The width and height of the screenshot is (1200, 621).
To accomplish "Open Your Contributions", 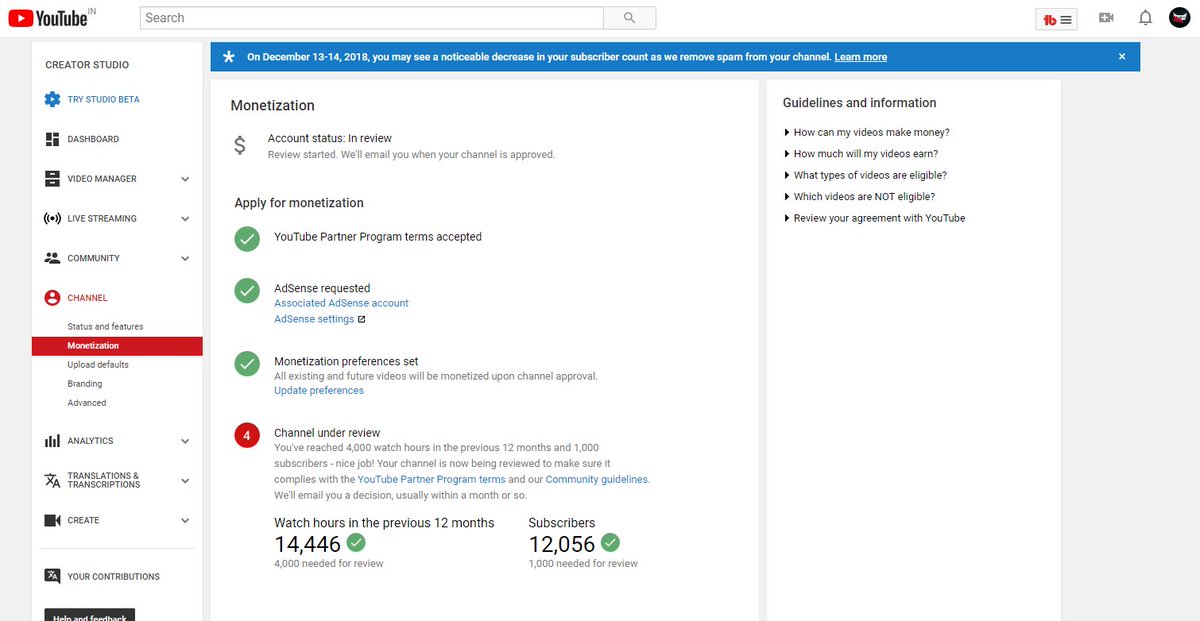I will pyautogui.click(x=113, y=577).
